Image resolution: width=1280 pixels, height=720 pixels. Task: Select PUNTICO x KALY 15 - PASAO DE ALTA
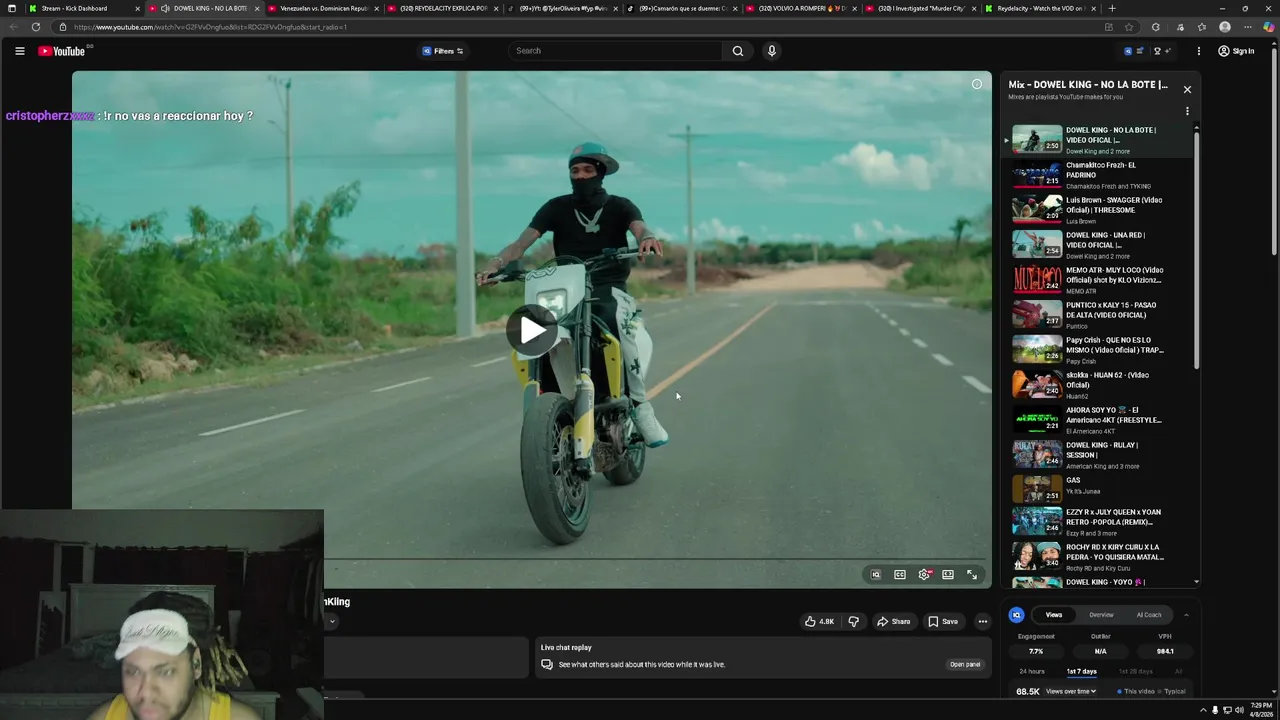(x=1099, y=315)
